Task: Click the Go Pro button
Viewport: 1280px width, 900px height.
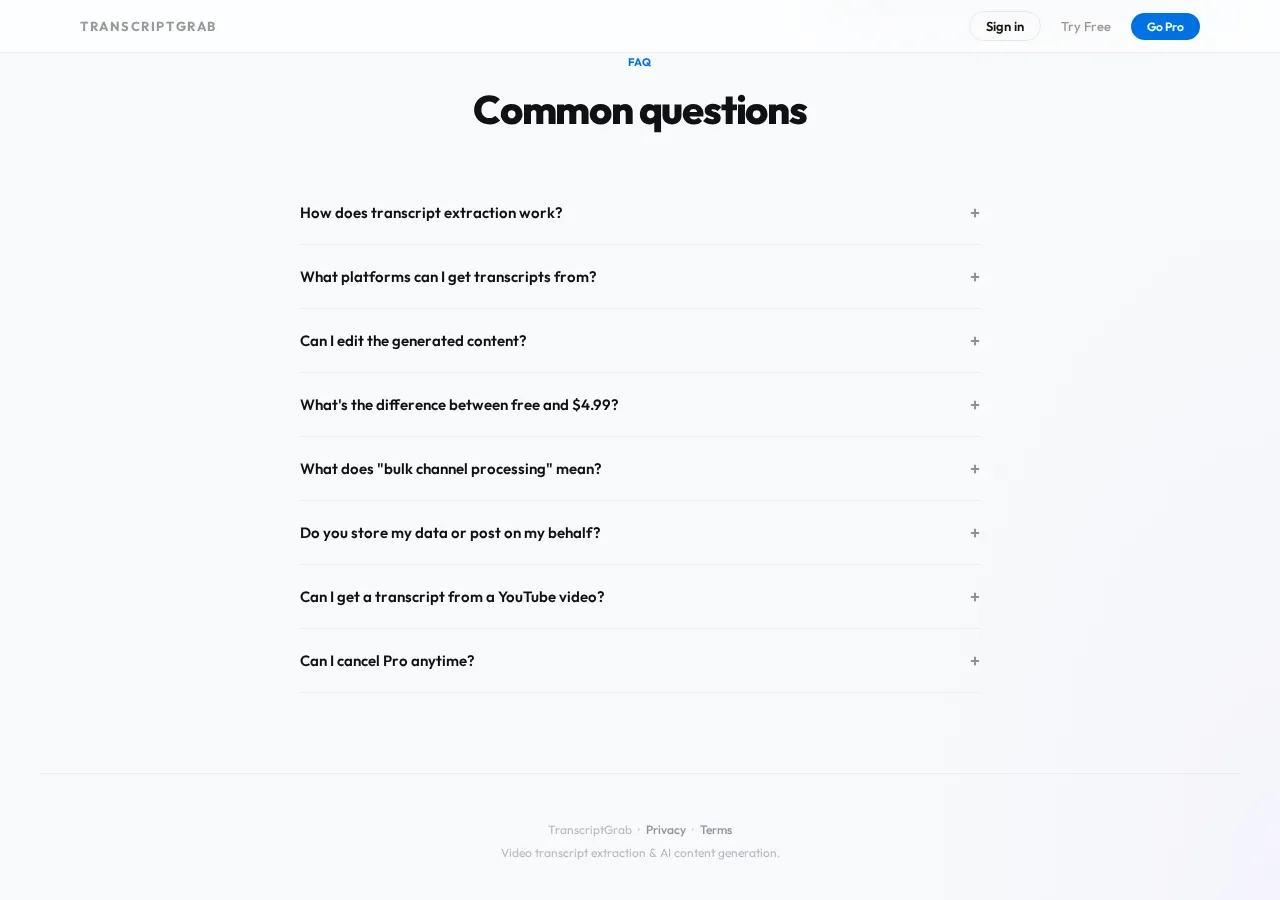Action: tap(1165, 26)
